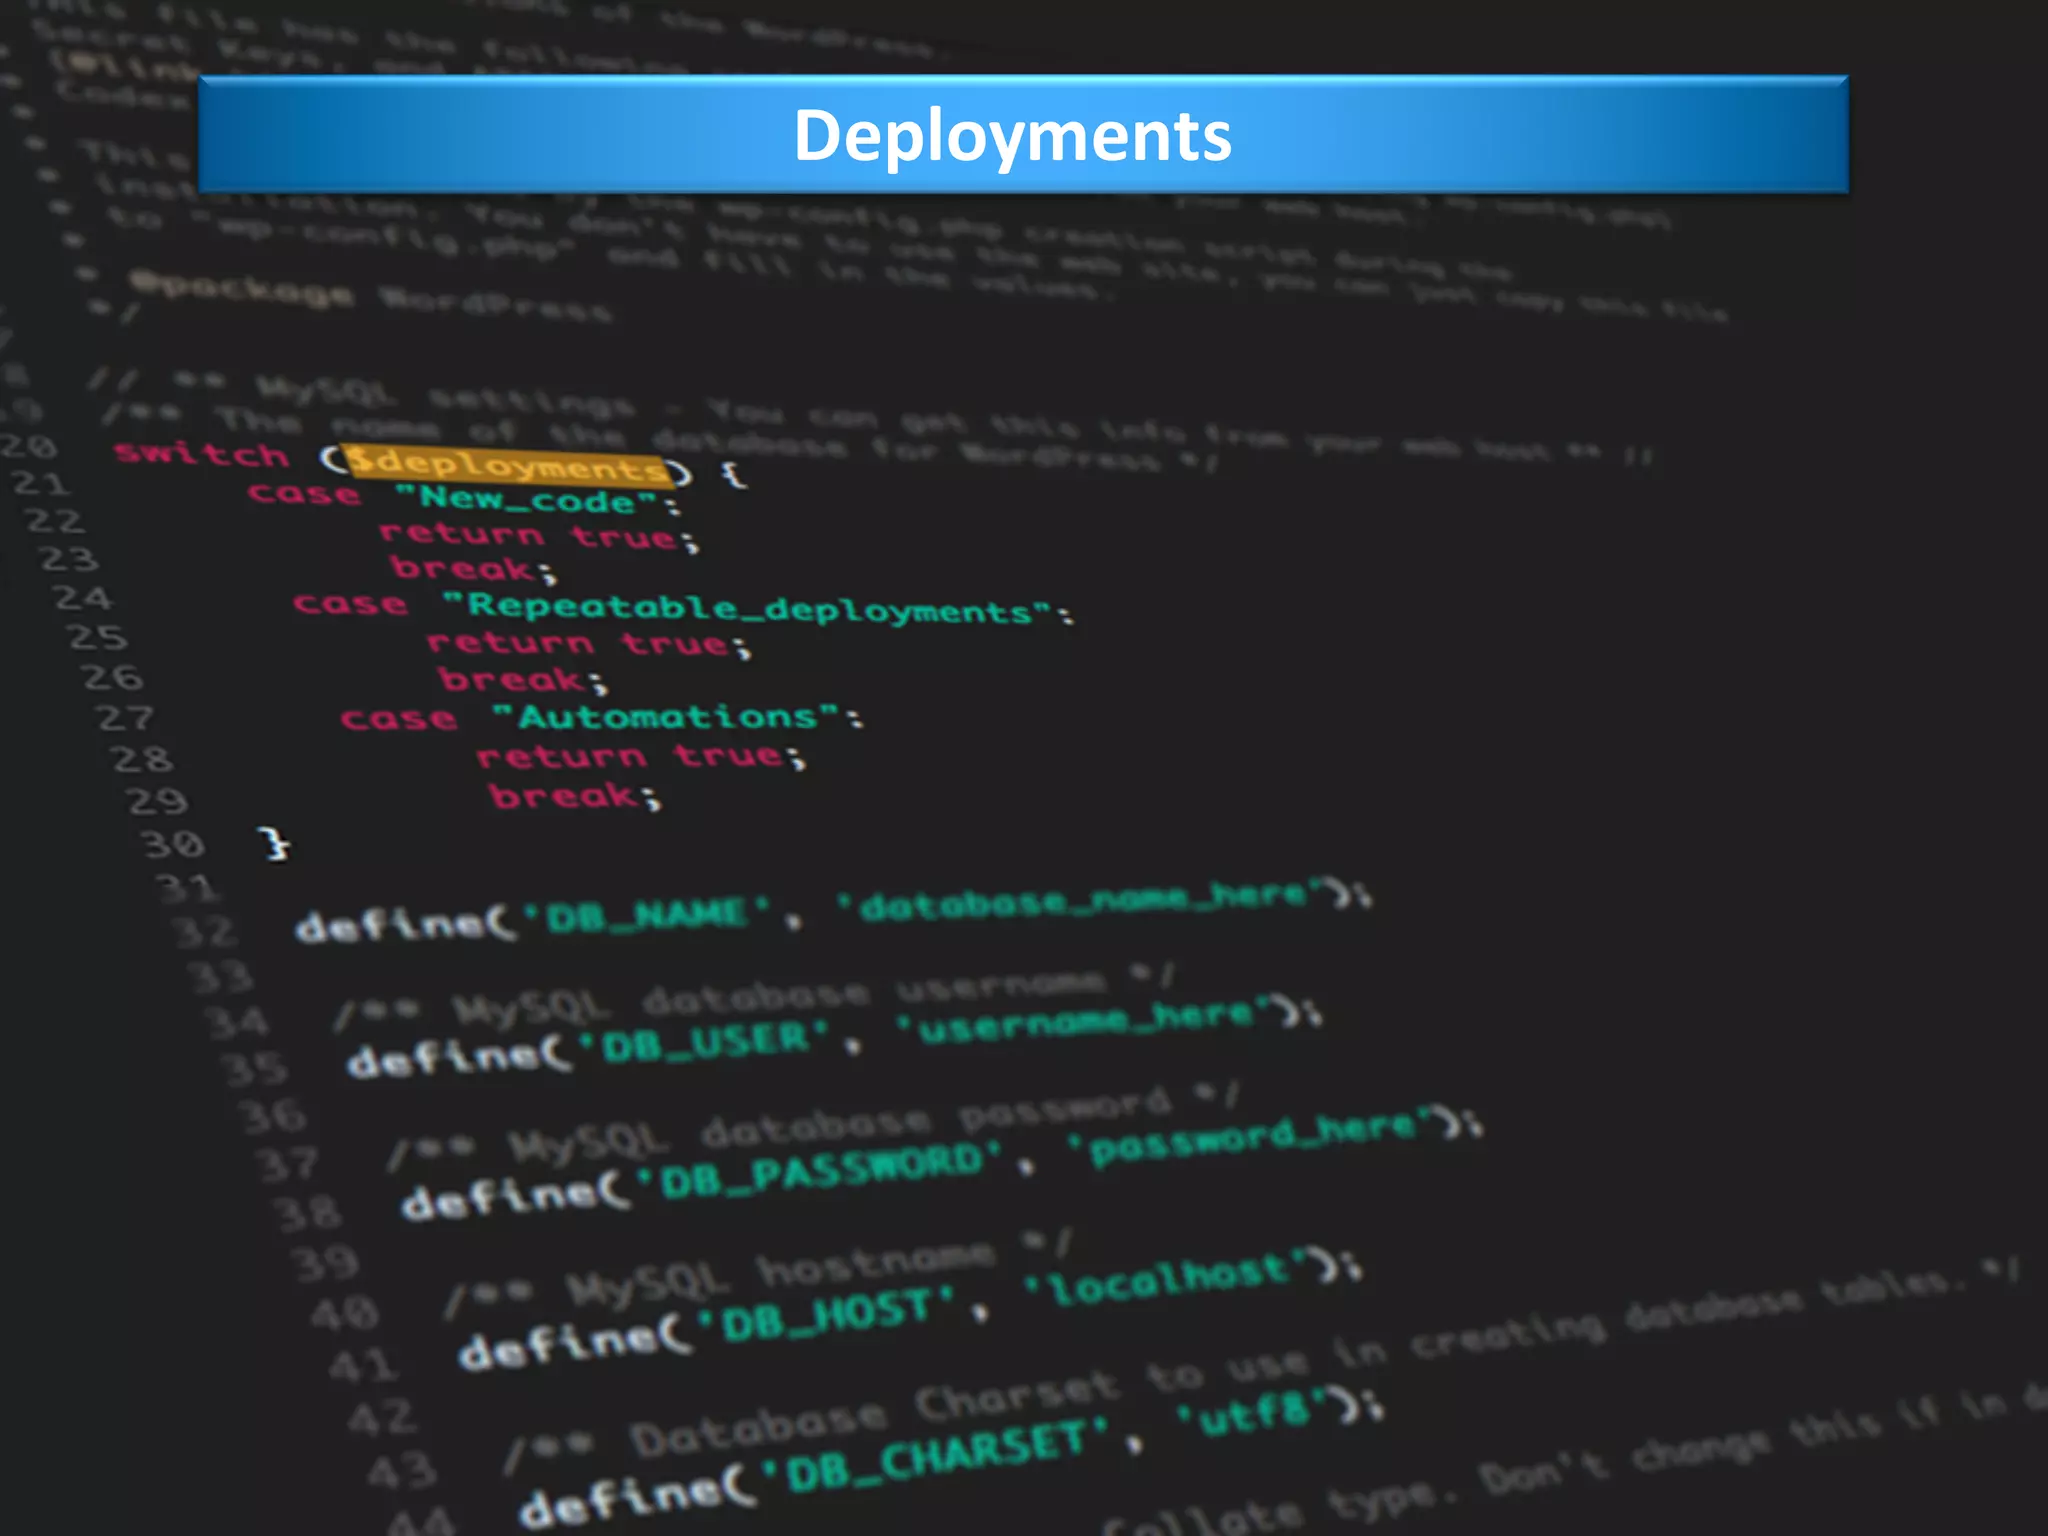Viewport: 2048px width, 1536px height.
Task: Click the "Automations" case string
Action: 667,717
